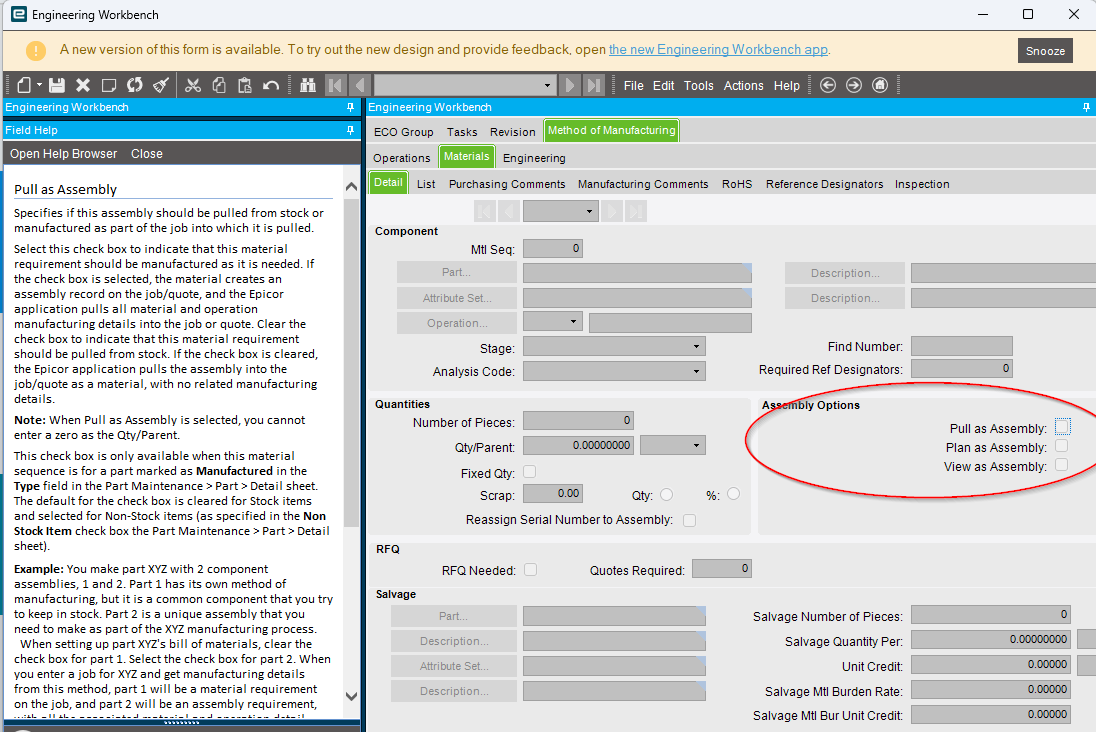Open the Reference Designators tab
This screenshot has height=732, width=1096.
(x=824, y=184)
